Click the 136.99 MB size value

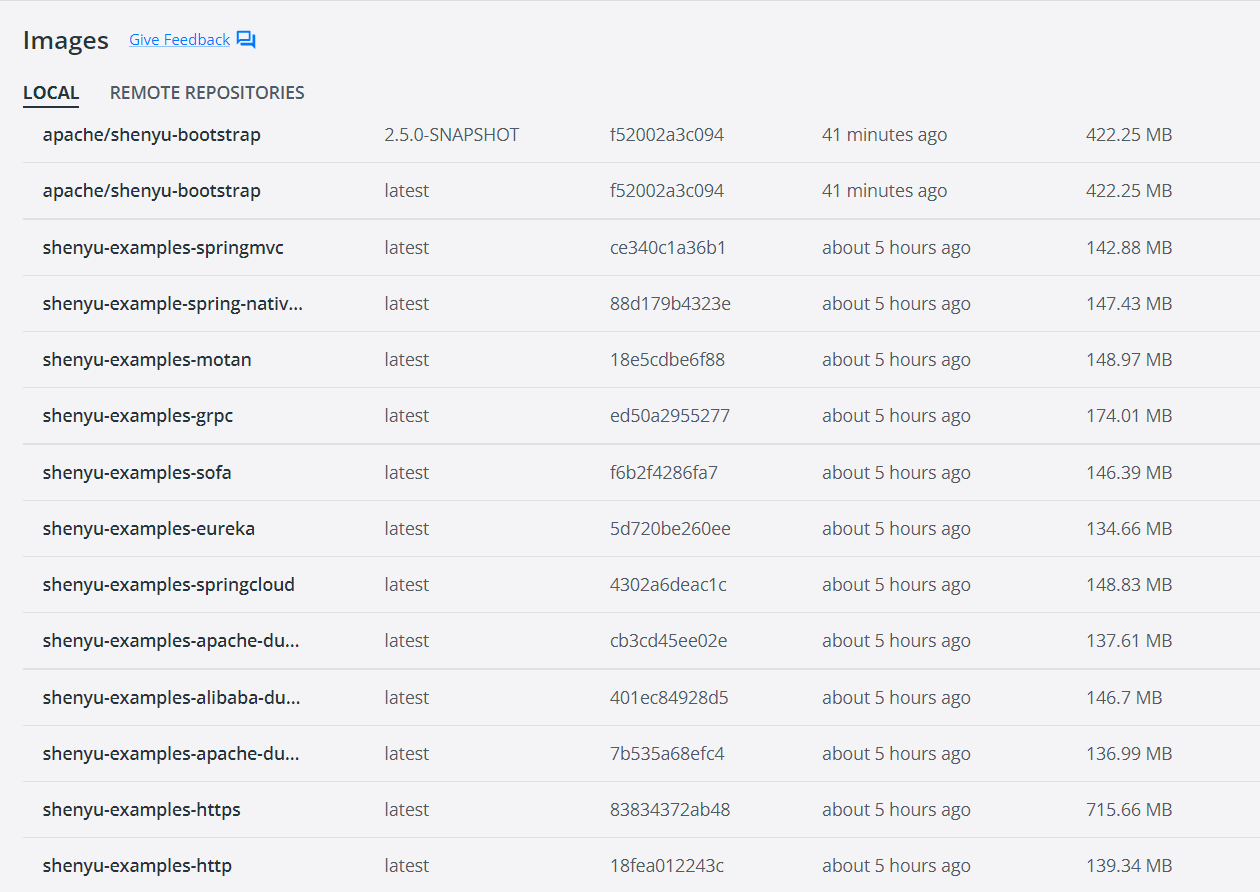coord(1129,754)
